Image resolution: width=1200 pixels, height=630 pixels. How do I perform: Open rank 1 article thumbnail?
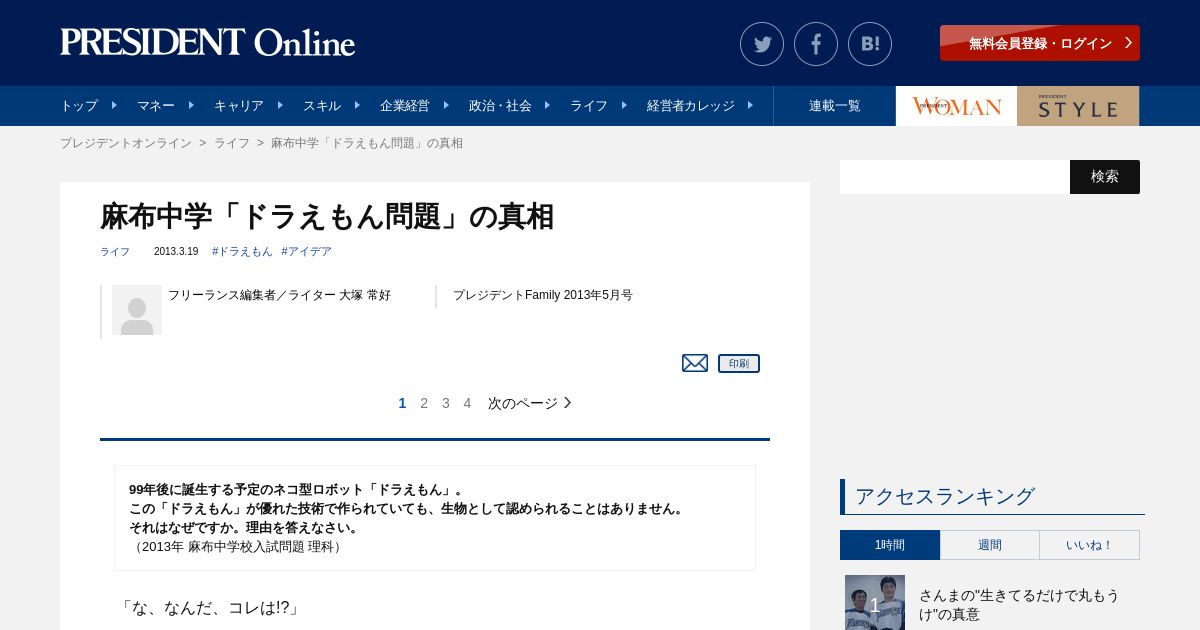(x=875, y=602)
